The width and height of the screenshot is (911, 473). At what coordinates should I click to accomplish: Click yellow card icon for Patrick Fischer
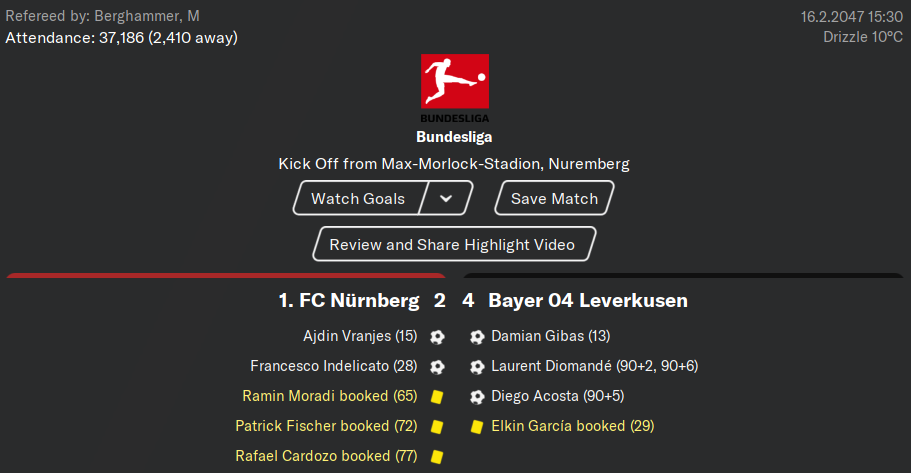437,427
